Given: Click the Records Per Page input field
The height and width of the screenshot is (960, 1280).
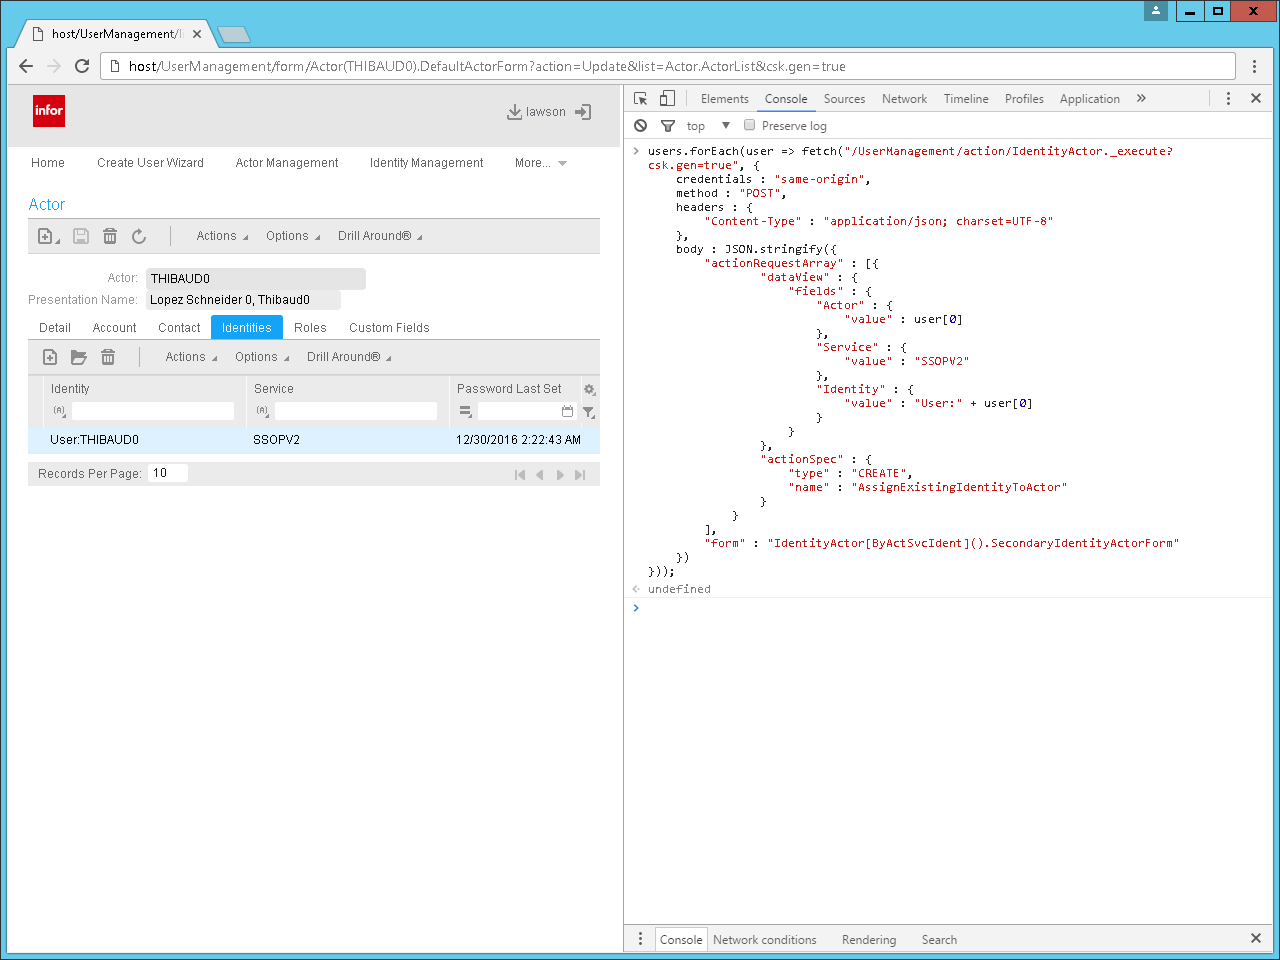Looking at the screenshot, I should pyautogui.click(x=167, y=473).
